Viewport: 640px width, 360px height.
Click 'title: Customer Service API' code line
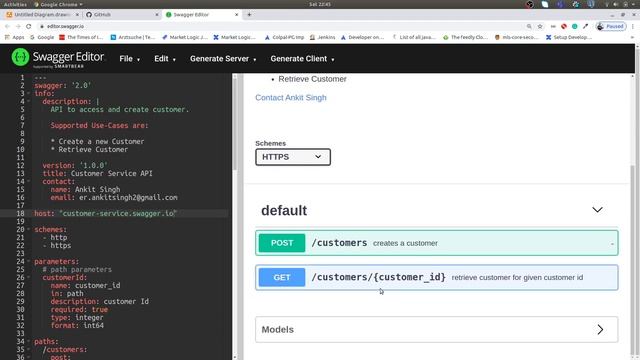(98, 173)
